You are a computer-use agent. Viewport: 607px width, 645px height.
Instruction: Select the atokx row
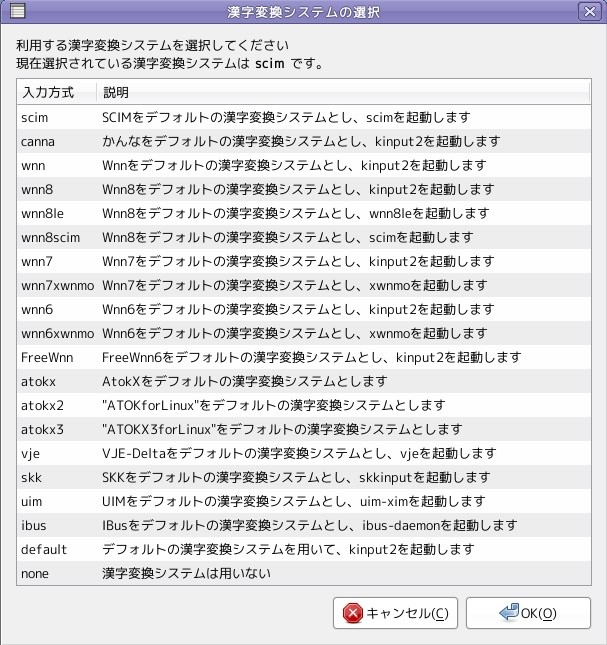(x=304, y=381)
